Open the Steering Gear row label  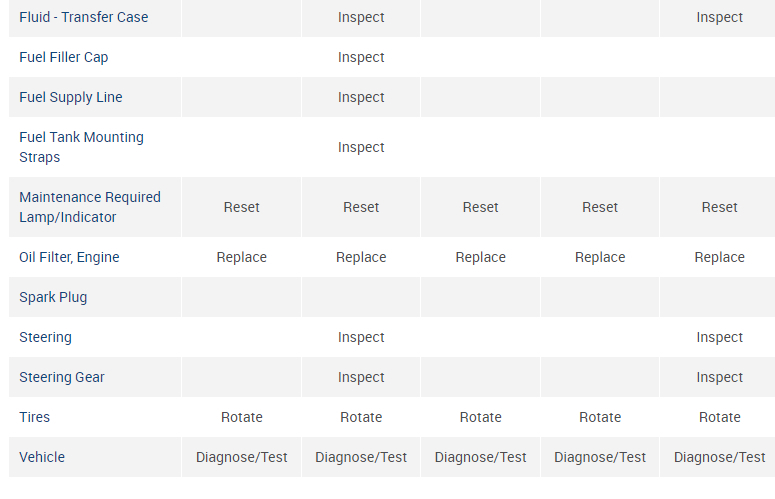(61, 377)
